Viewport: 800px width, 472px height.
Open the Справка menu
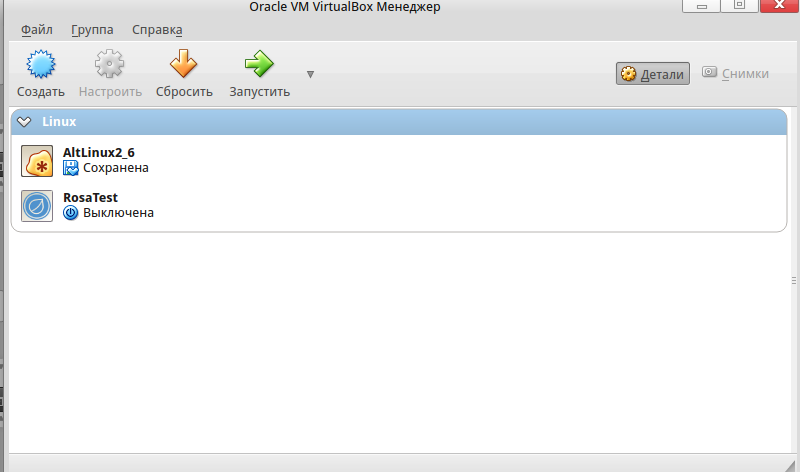pyautogui.click(x=157, y=30)
